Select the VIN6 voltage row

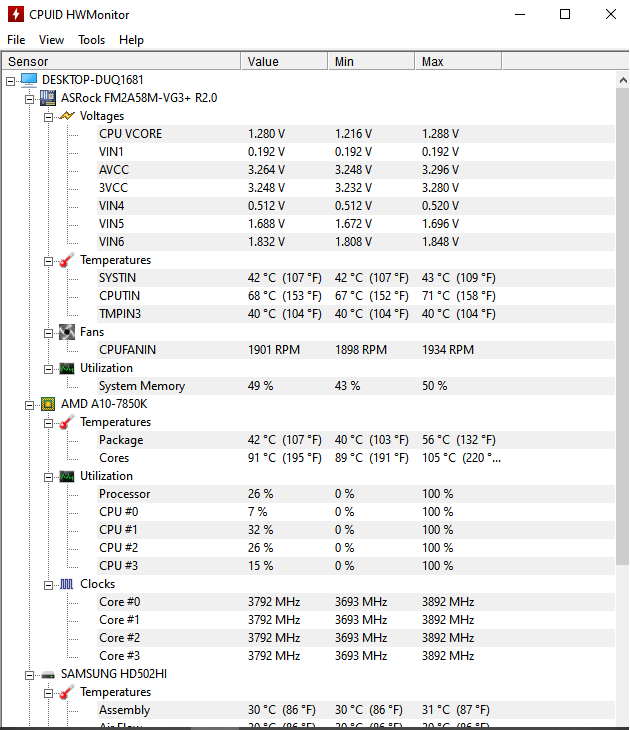coord(356,242)
